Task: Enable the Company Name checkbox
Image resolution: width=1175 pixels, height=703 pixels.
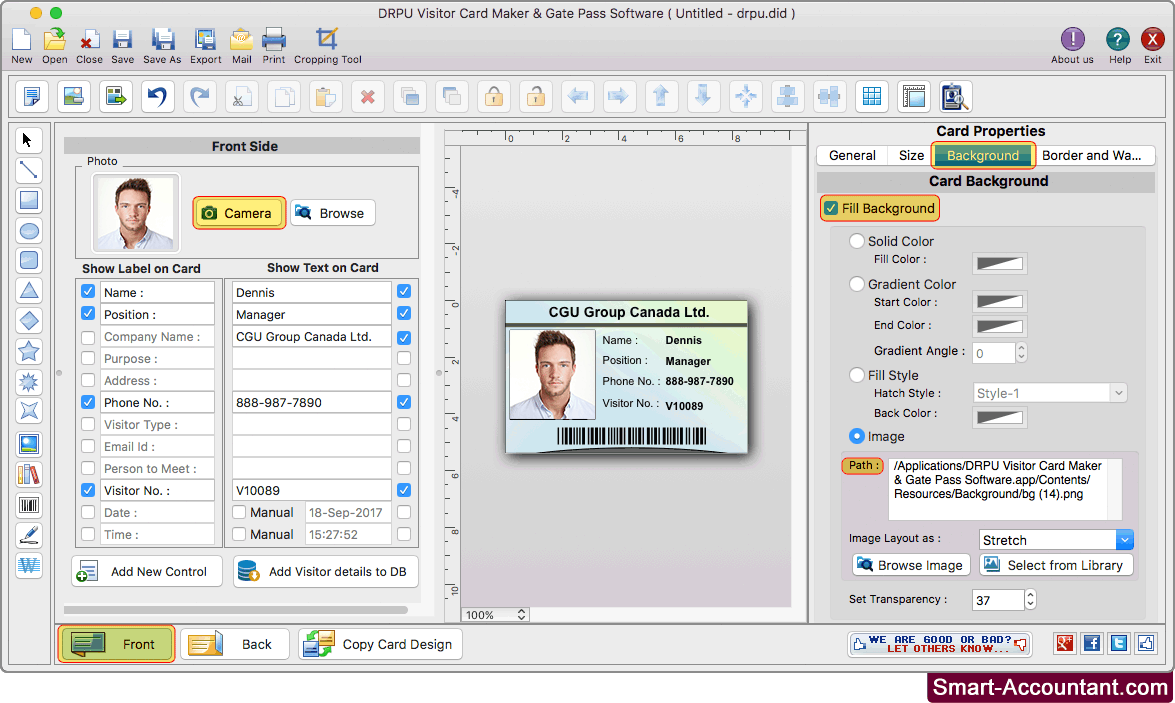Action: (x=88, y=336)
